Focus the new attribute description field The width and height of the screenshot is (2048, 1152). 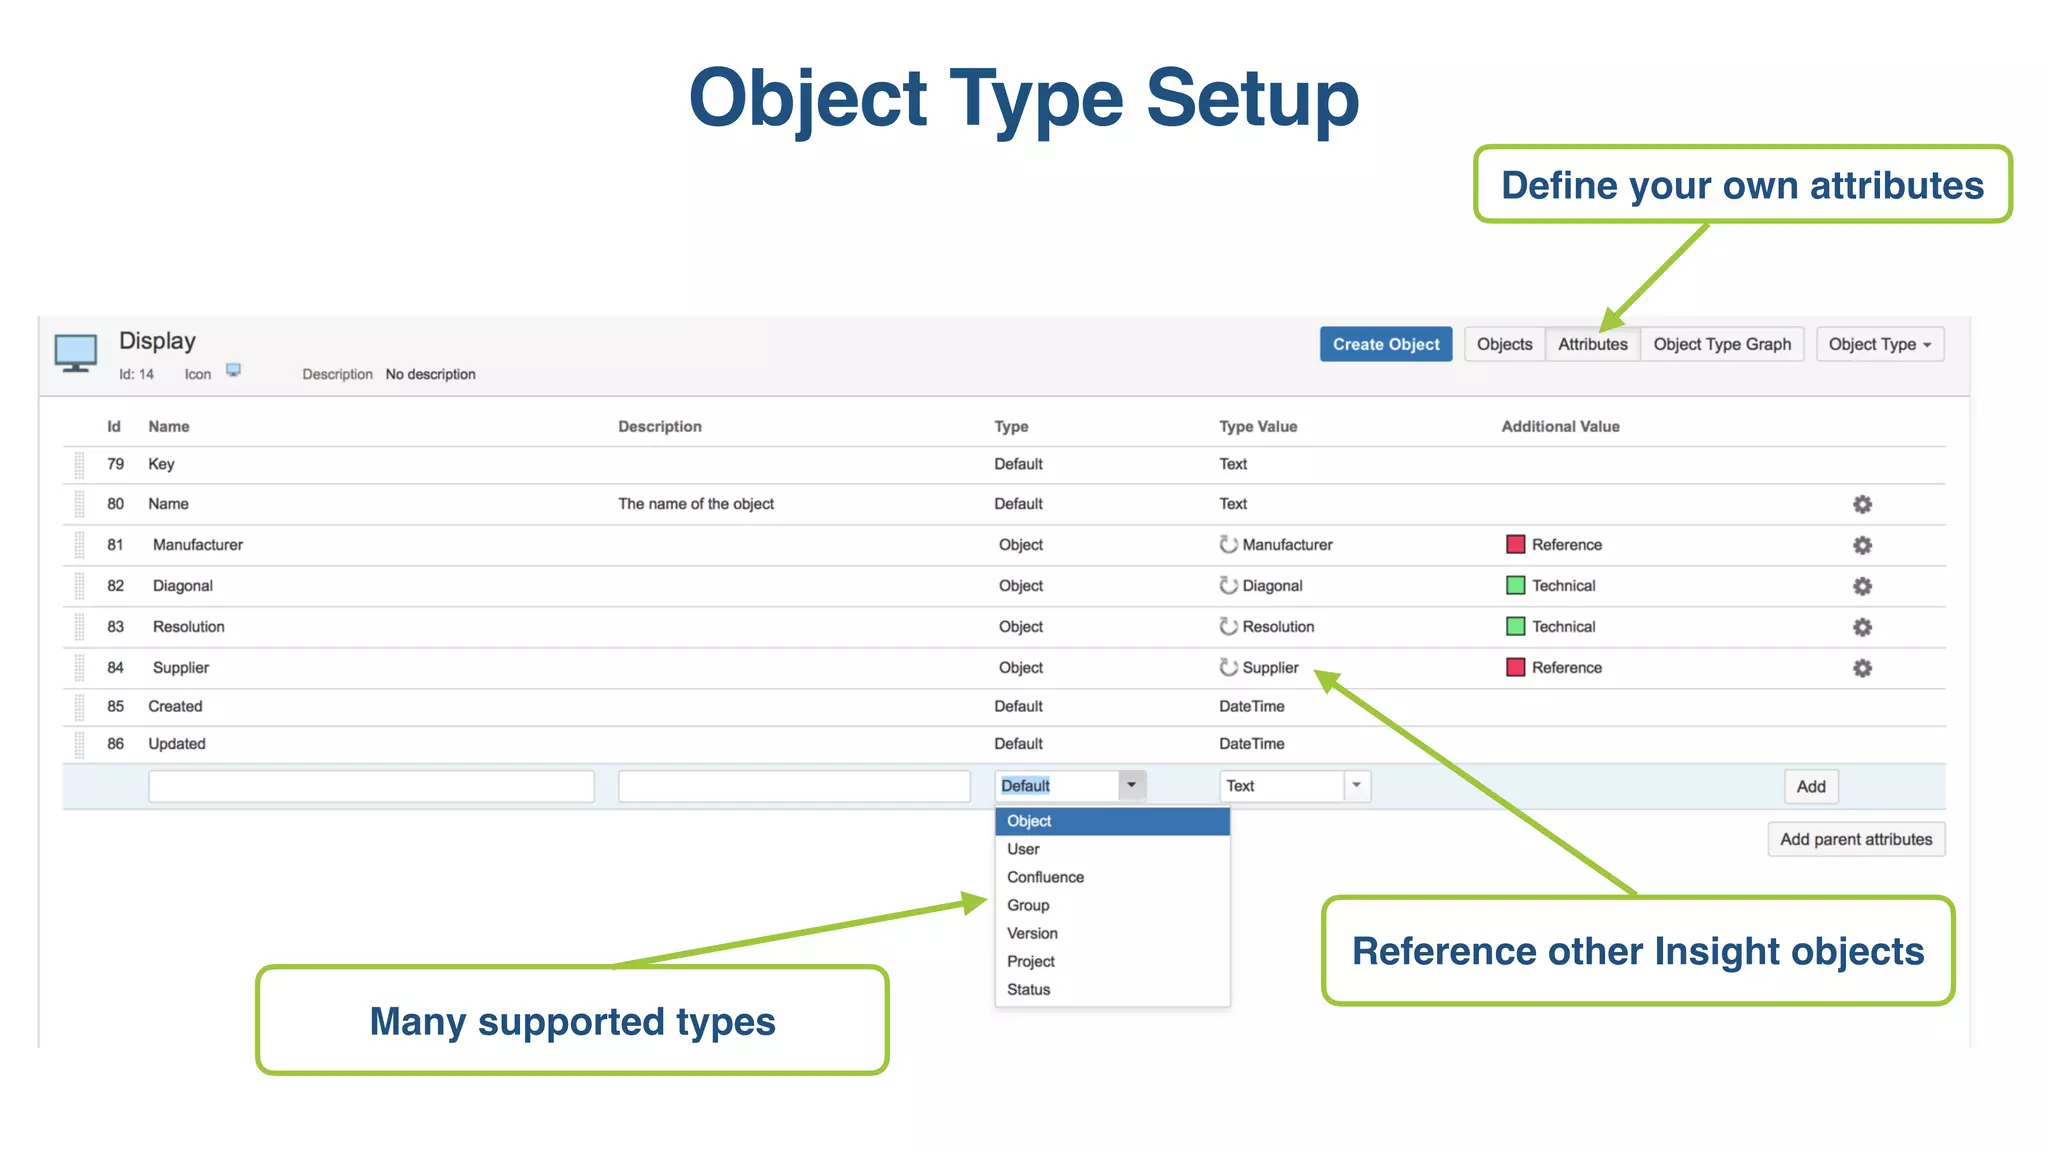(794, 786)
